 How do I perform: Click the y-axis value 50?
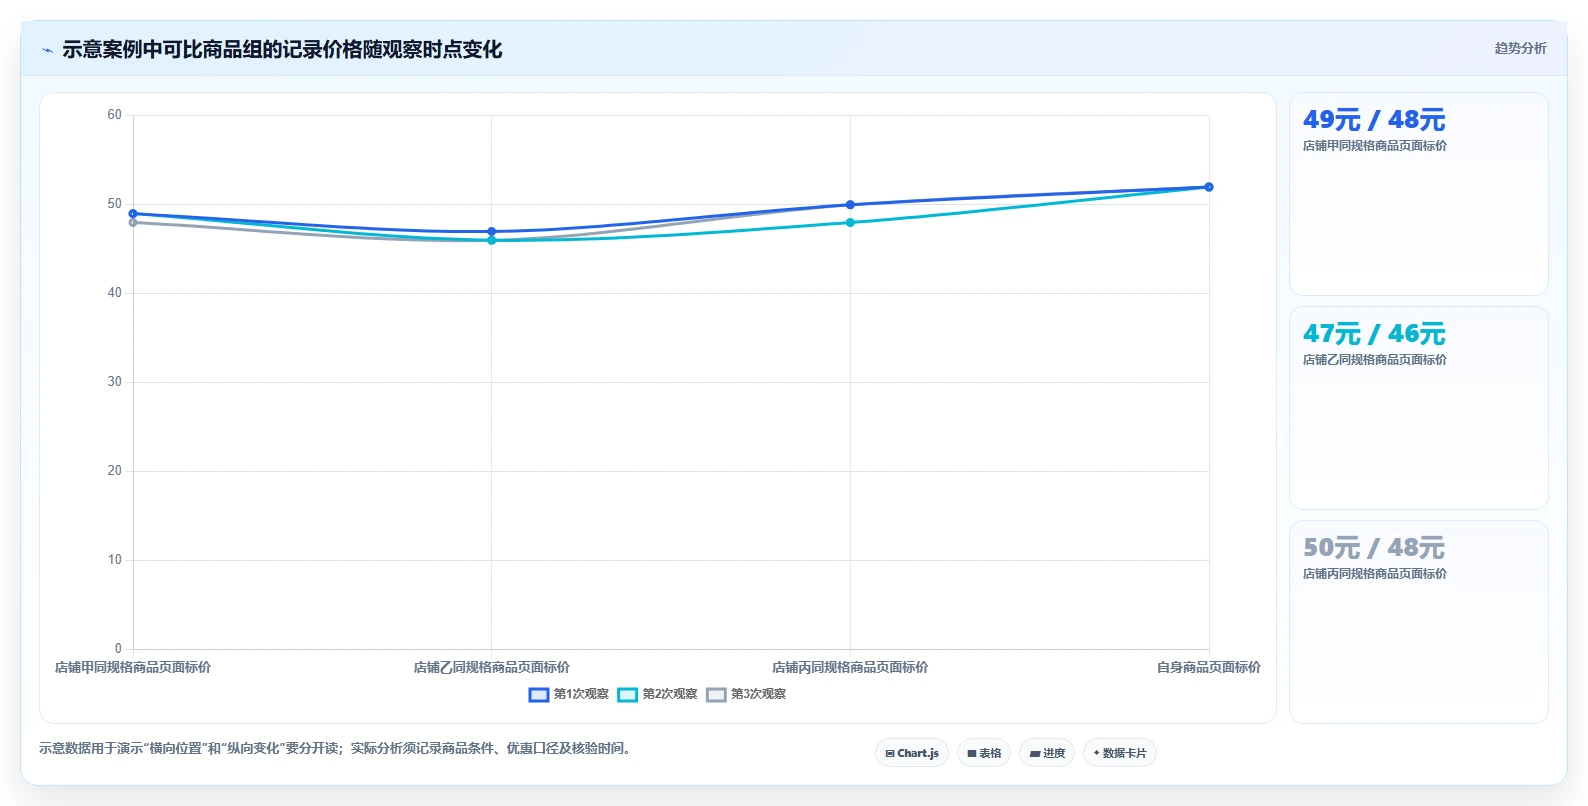114,204
